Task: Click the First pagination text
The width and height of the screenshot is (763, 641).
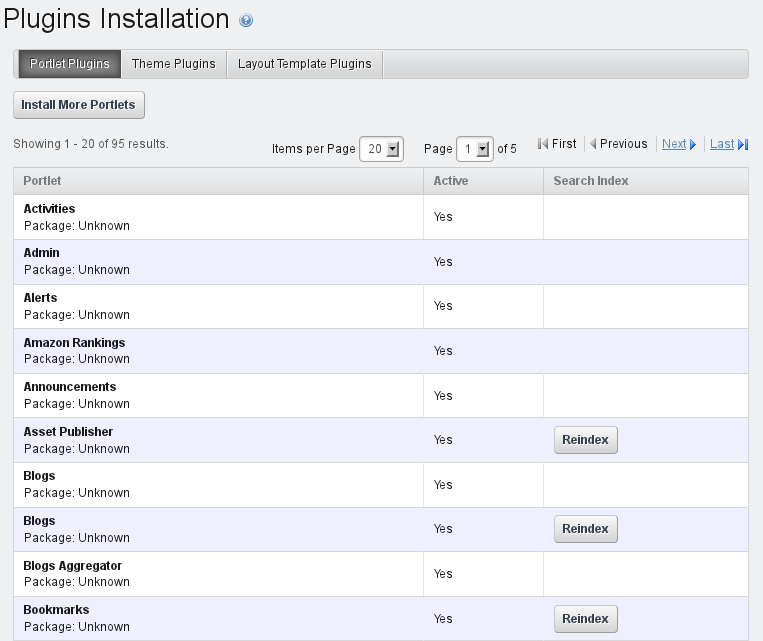Action: click(564, 144)
